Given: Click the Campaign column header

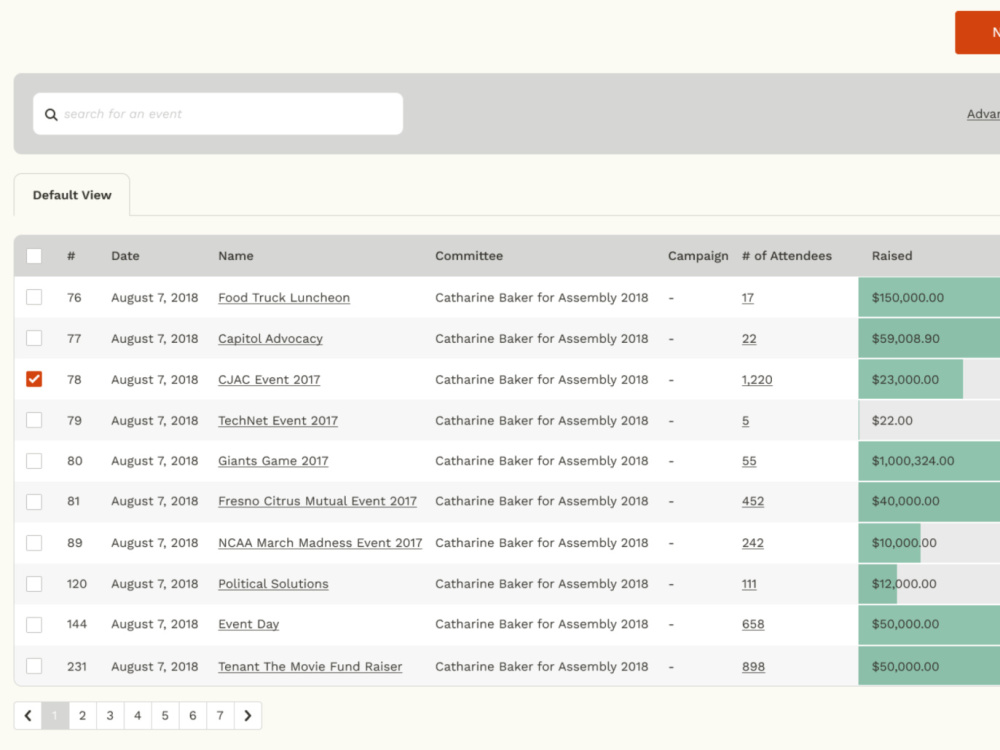Looking at the screenshot, I should pyautogui.click(x=698, y=256).
